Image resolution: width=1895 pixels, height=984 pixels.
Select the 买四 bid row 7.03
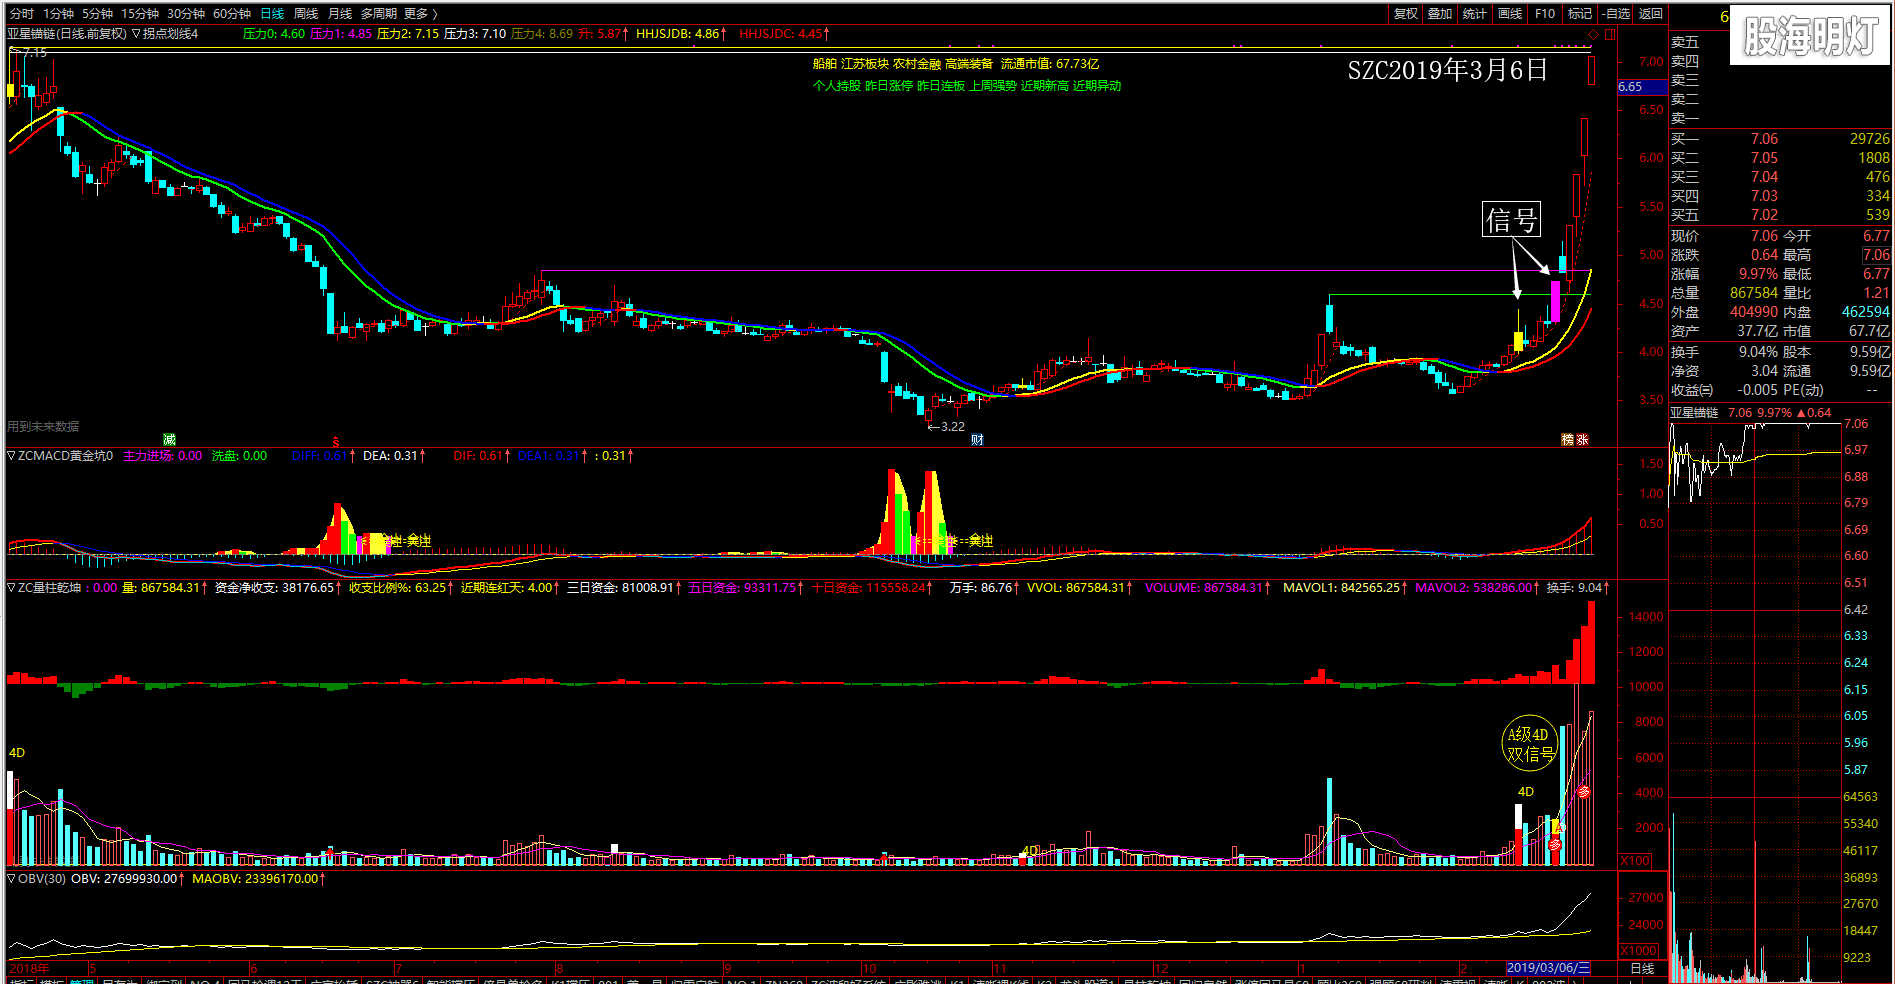coord(1780,196)
